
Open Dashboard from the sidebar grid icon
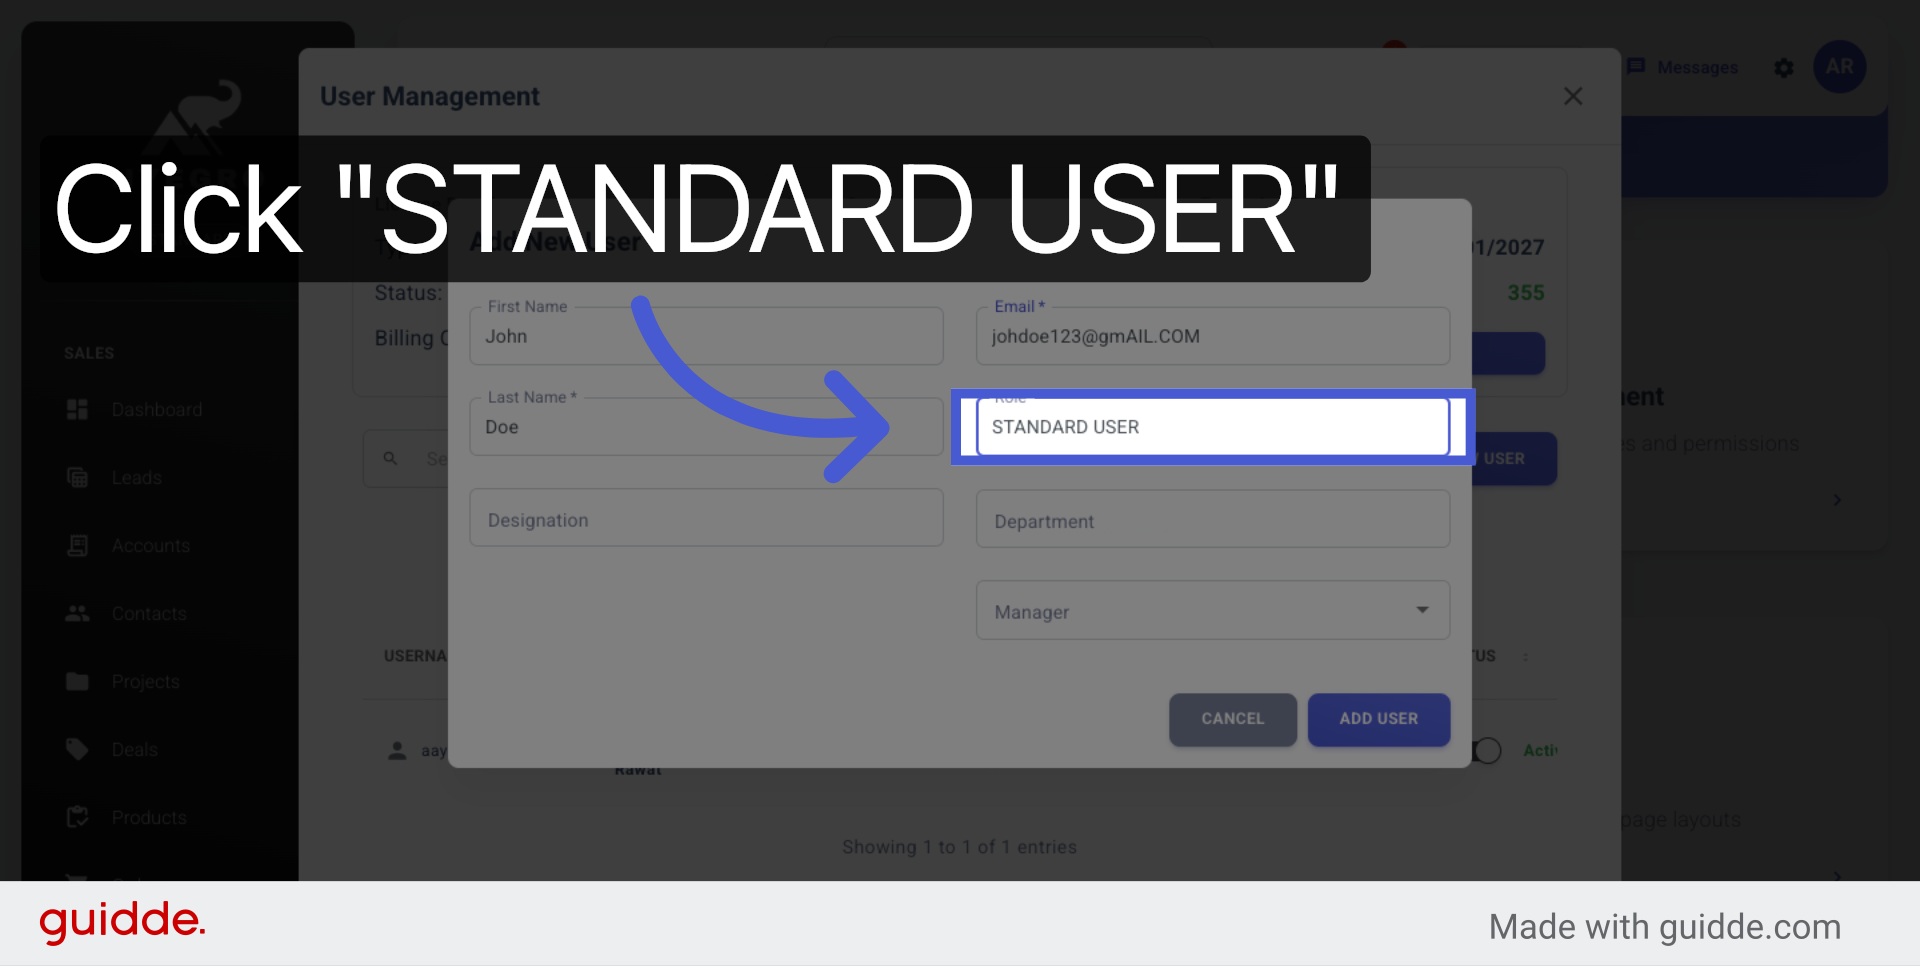tap(77, 409)
